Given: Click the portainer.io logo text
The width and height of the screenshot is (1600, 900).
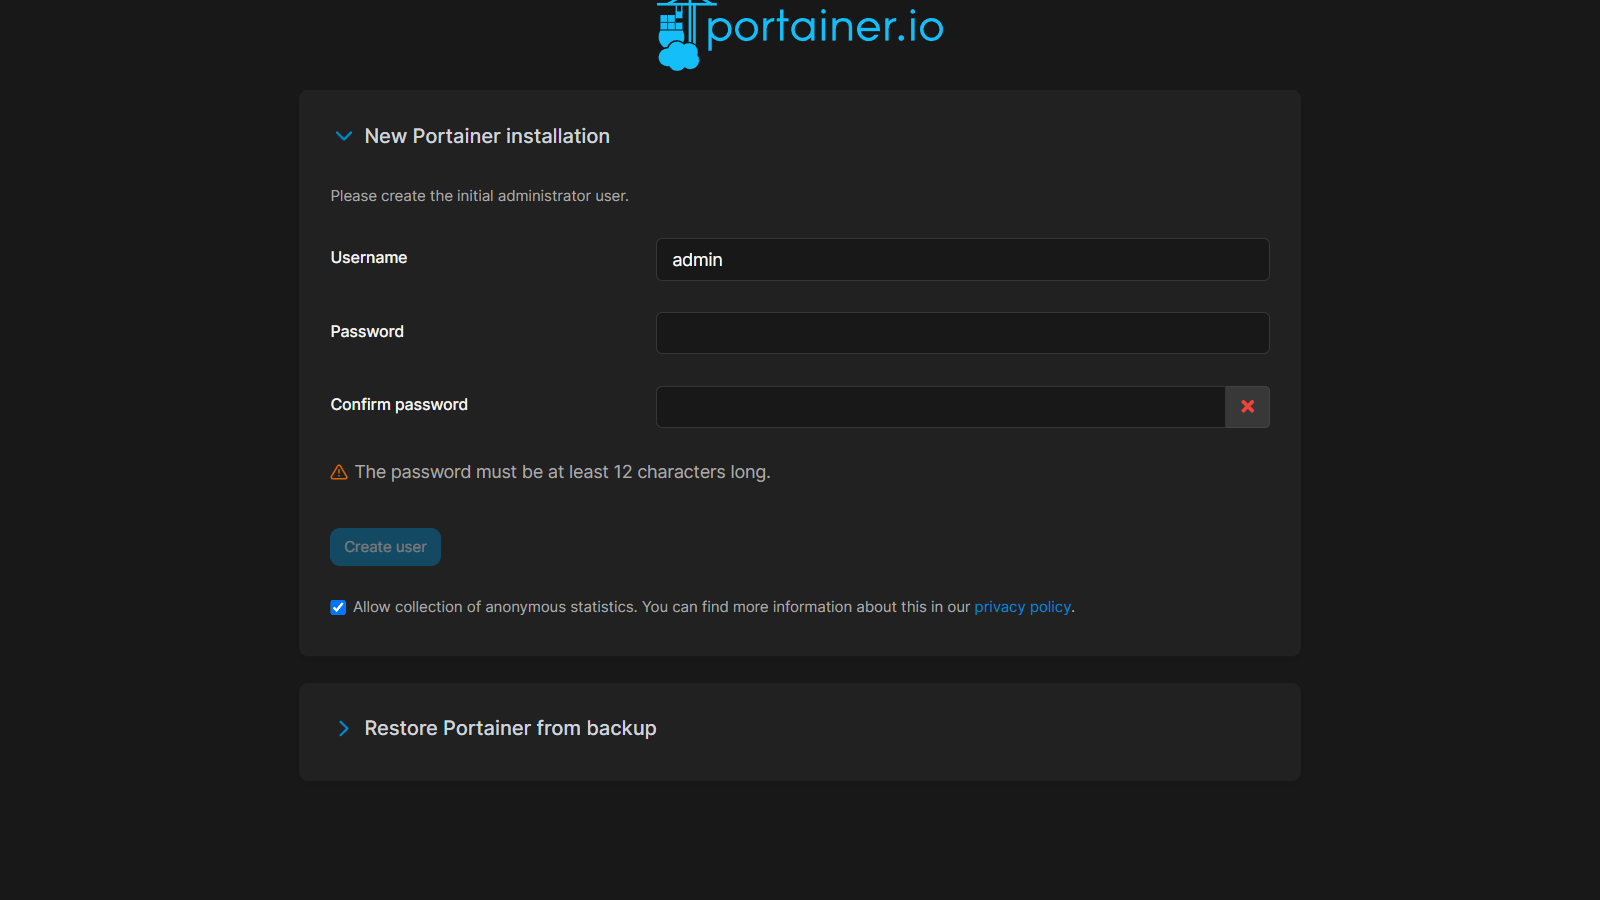Looking at the screenshot, I should click(x=824, y=27).
